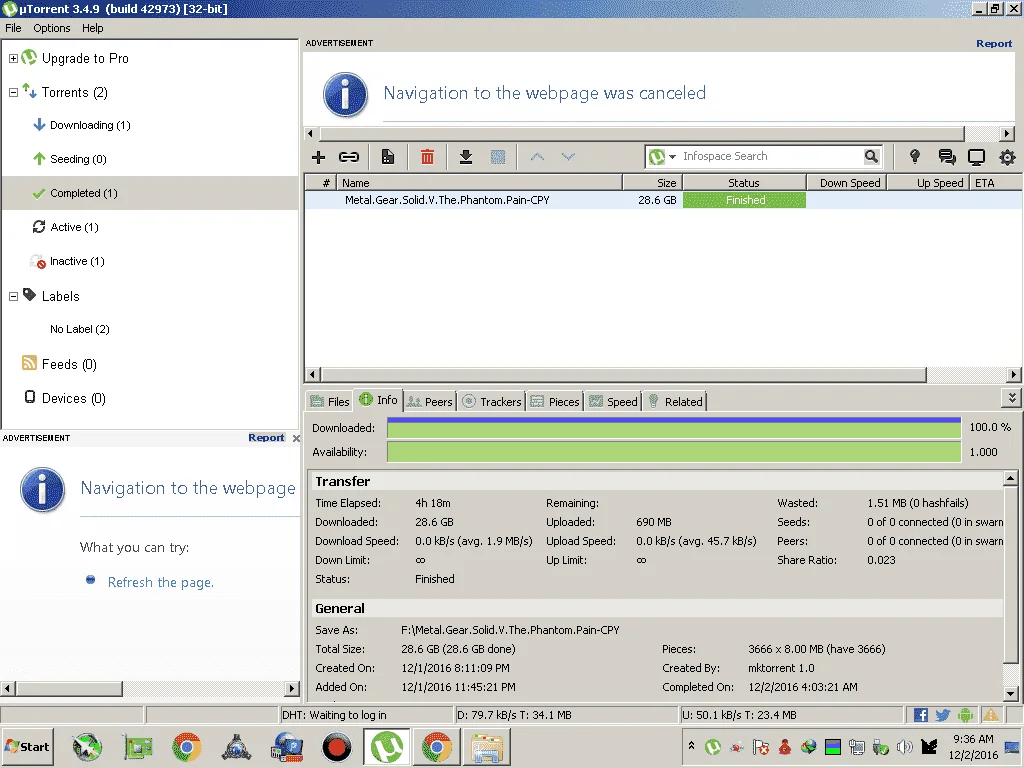Open Preferences gear icon
1024x768 pixels.
point(1008,157)
